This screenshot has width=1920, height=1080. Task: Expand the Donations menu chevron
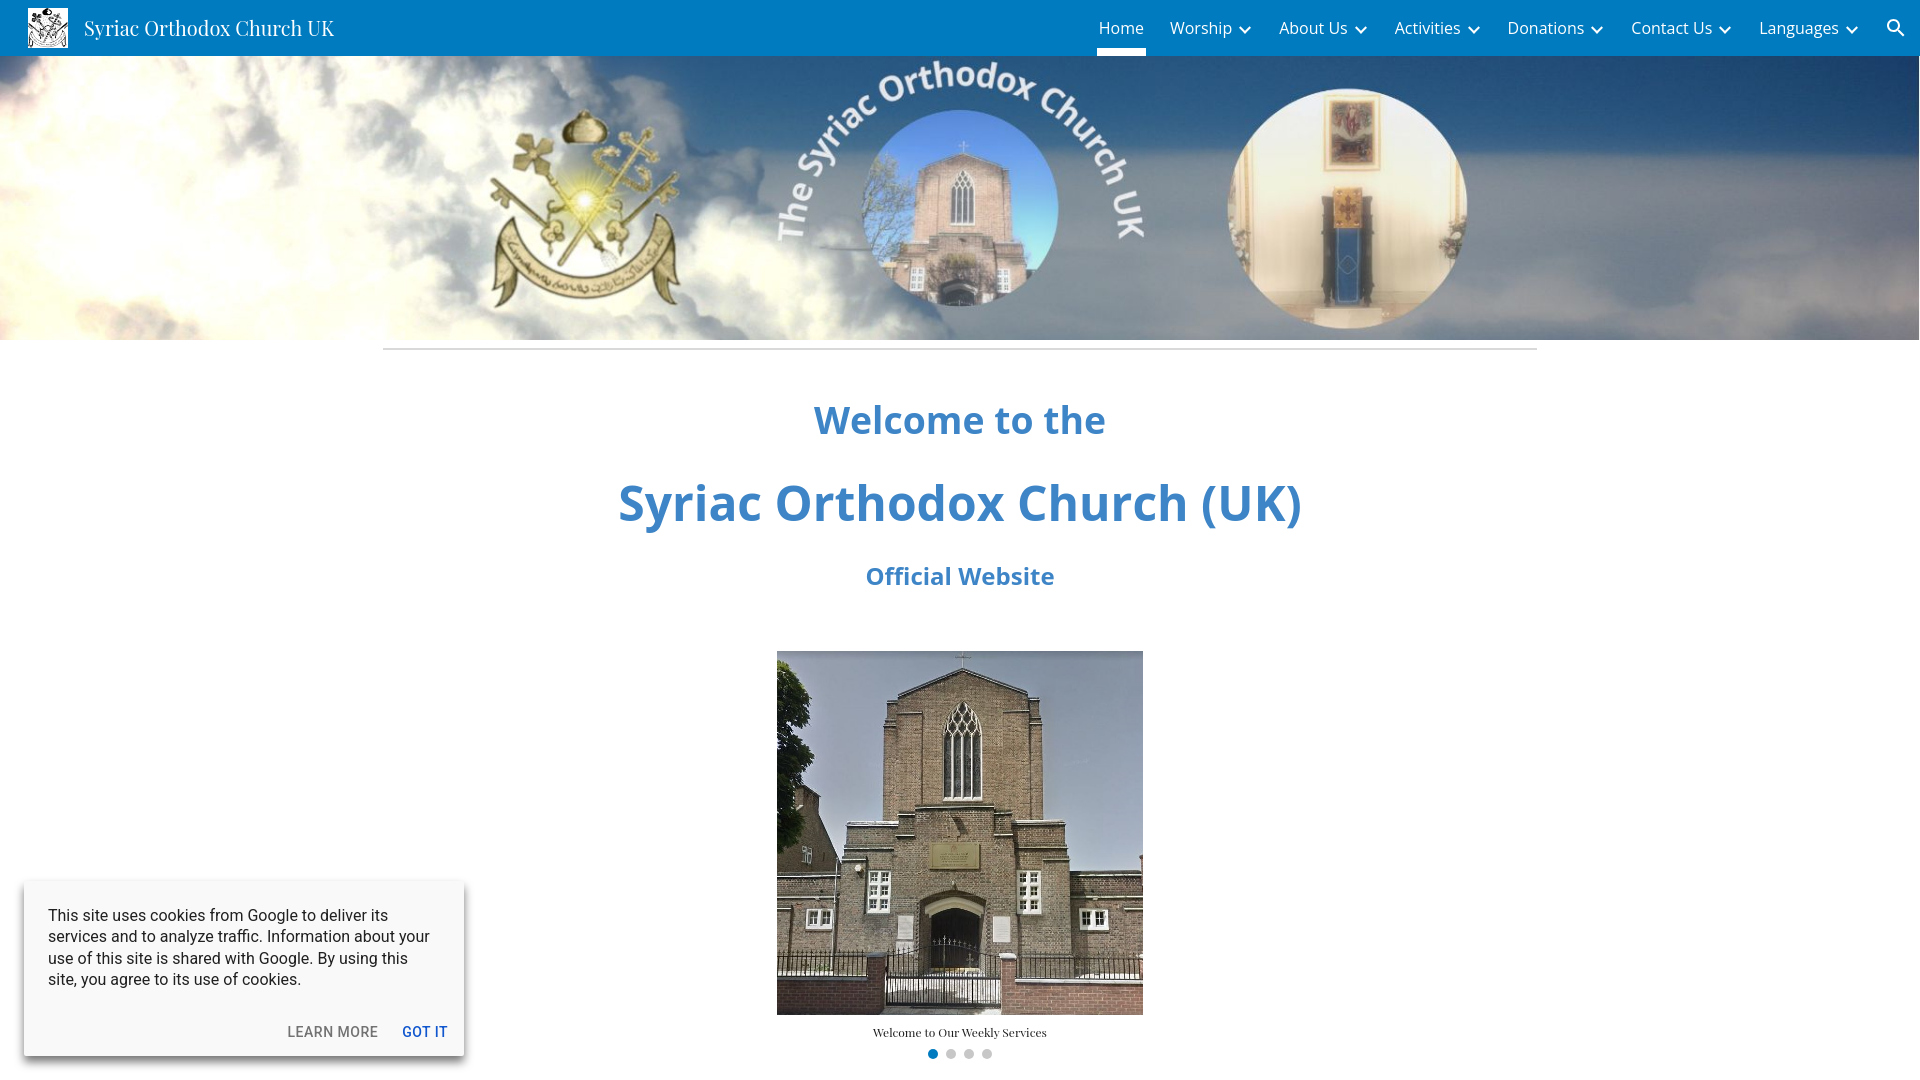pyautogui.click(x=1597, y=29)
